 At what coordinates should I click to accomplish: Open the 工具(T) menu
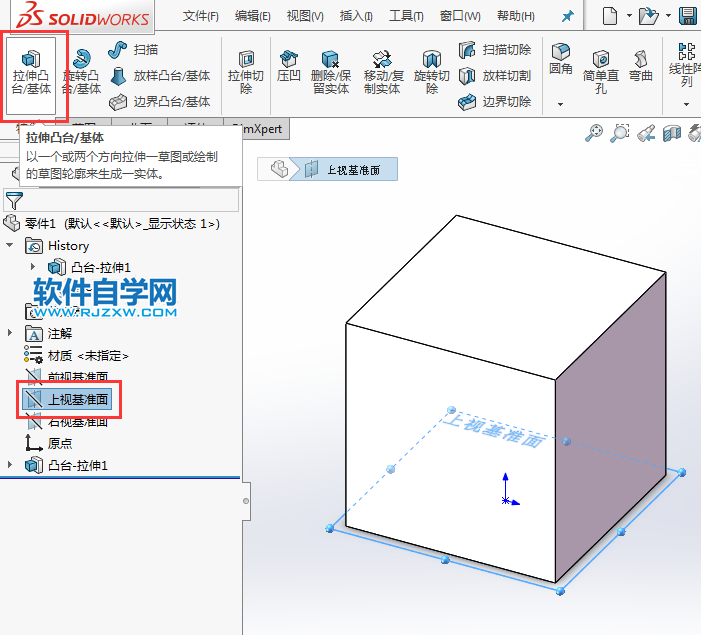point(406,17)
